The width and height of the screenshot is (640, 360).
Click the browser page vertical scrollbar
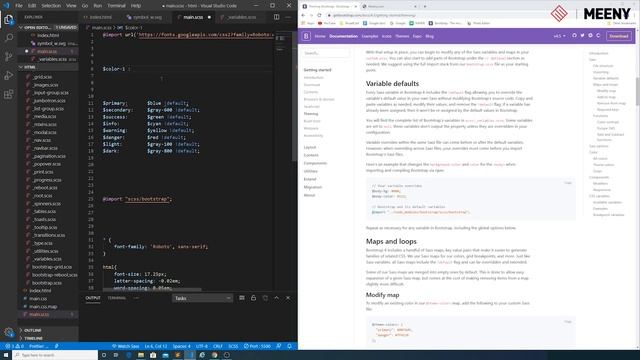pos(637,91)
